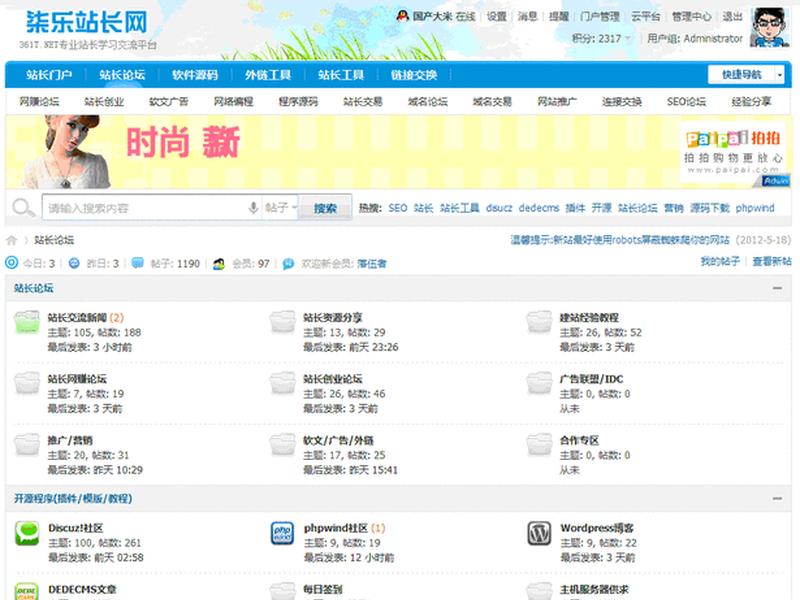Open the user avatar picture

tap(770, 27)
